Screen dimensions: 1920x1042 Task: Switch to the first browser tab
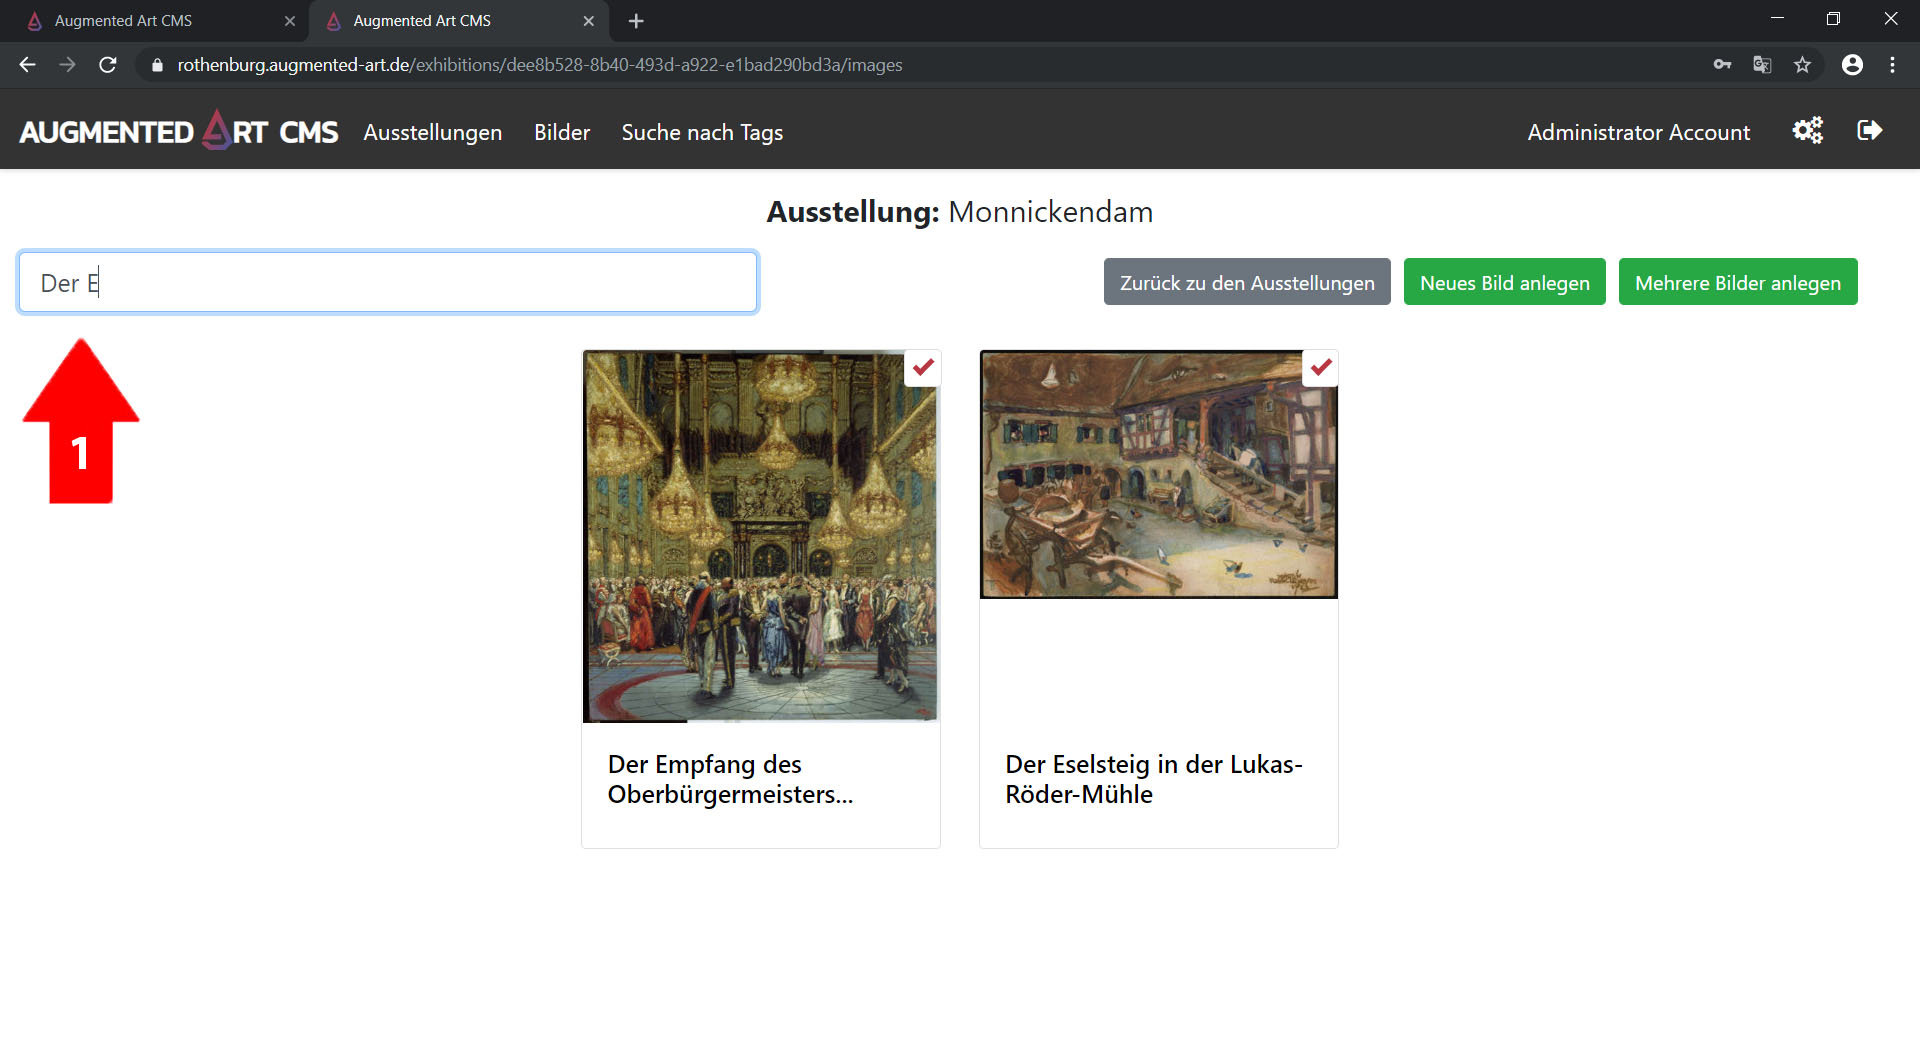pyautogui.click(x=155, y=21)
